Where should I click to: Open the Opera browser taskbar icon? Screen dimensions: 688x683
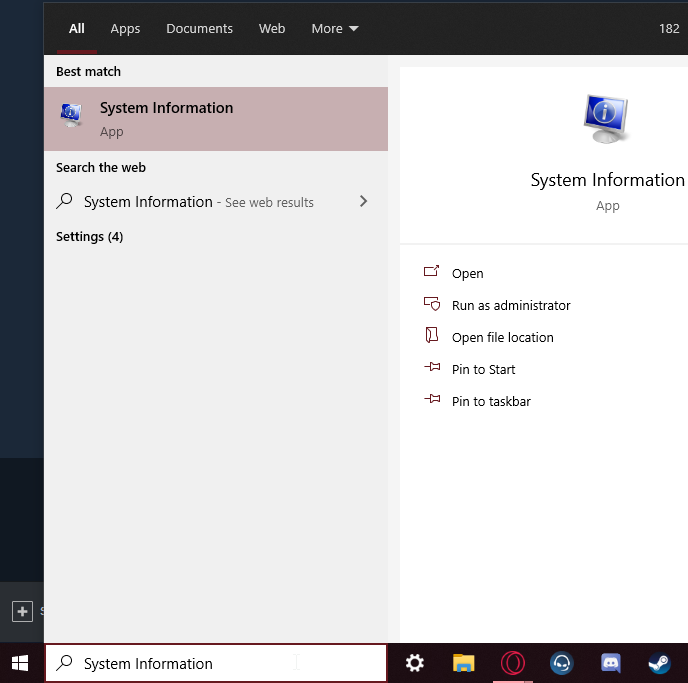(512, 663)
